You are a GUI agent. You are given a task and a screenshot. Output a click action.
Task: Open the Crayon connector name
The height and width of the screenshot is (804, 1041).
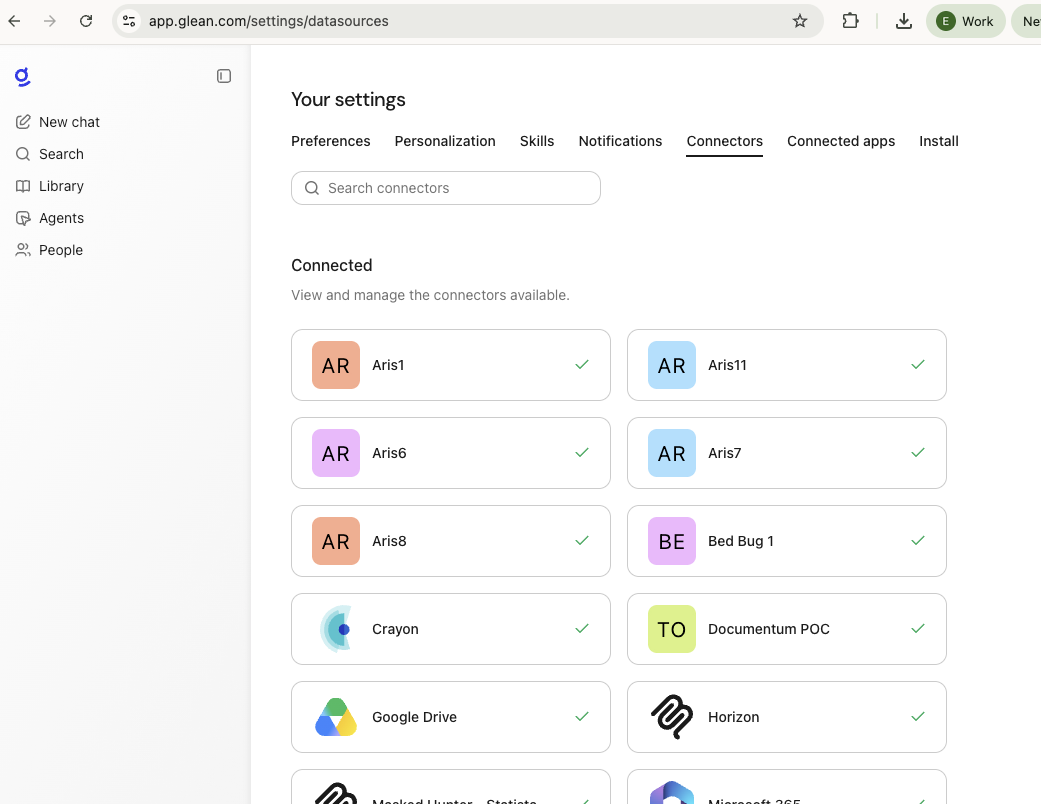(x=395, y=629)
